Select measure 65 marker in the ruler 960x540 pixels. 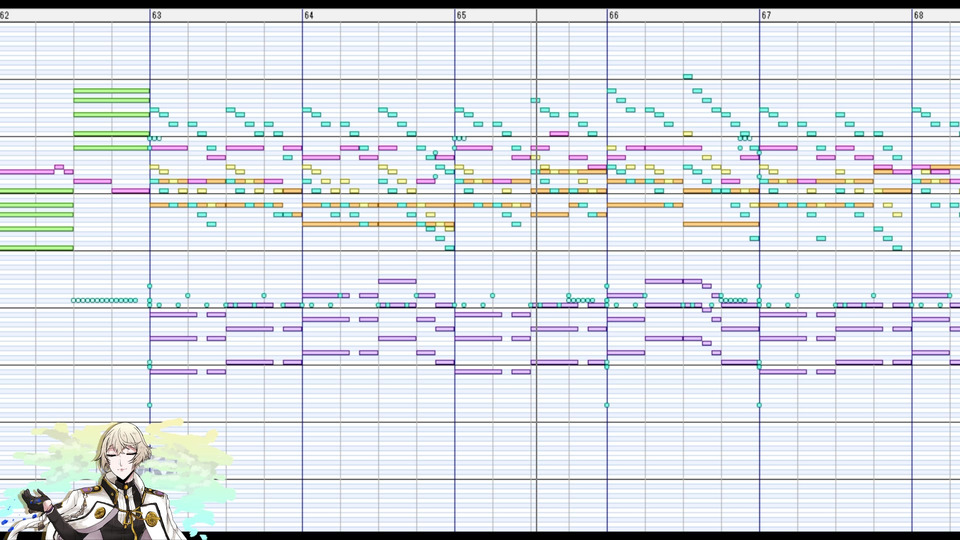point(461,15)
